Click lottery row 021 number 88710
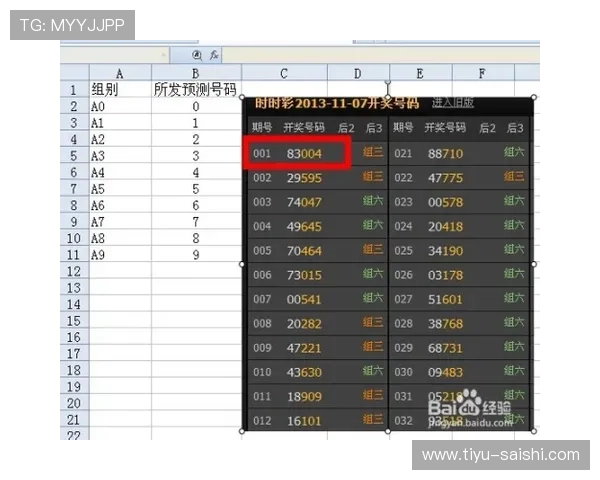This screenshot has height=480, width=600. pos(445,154)
